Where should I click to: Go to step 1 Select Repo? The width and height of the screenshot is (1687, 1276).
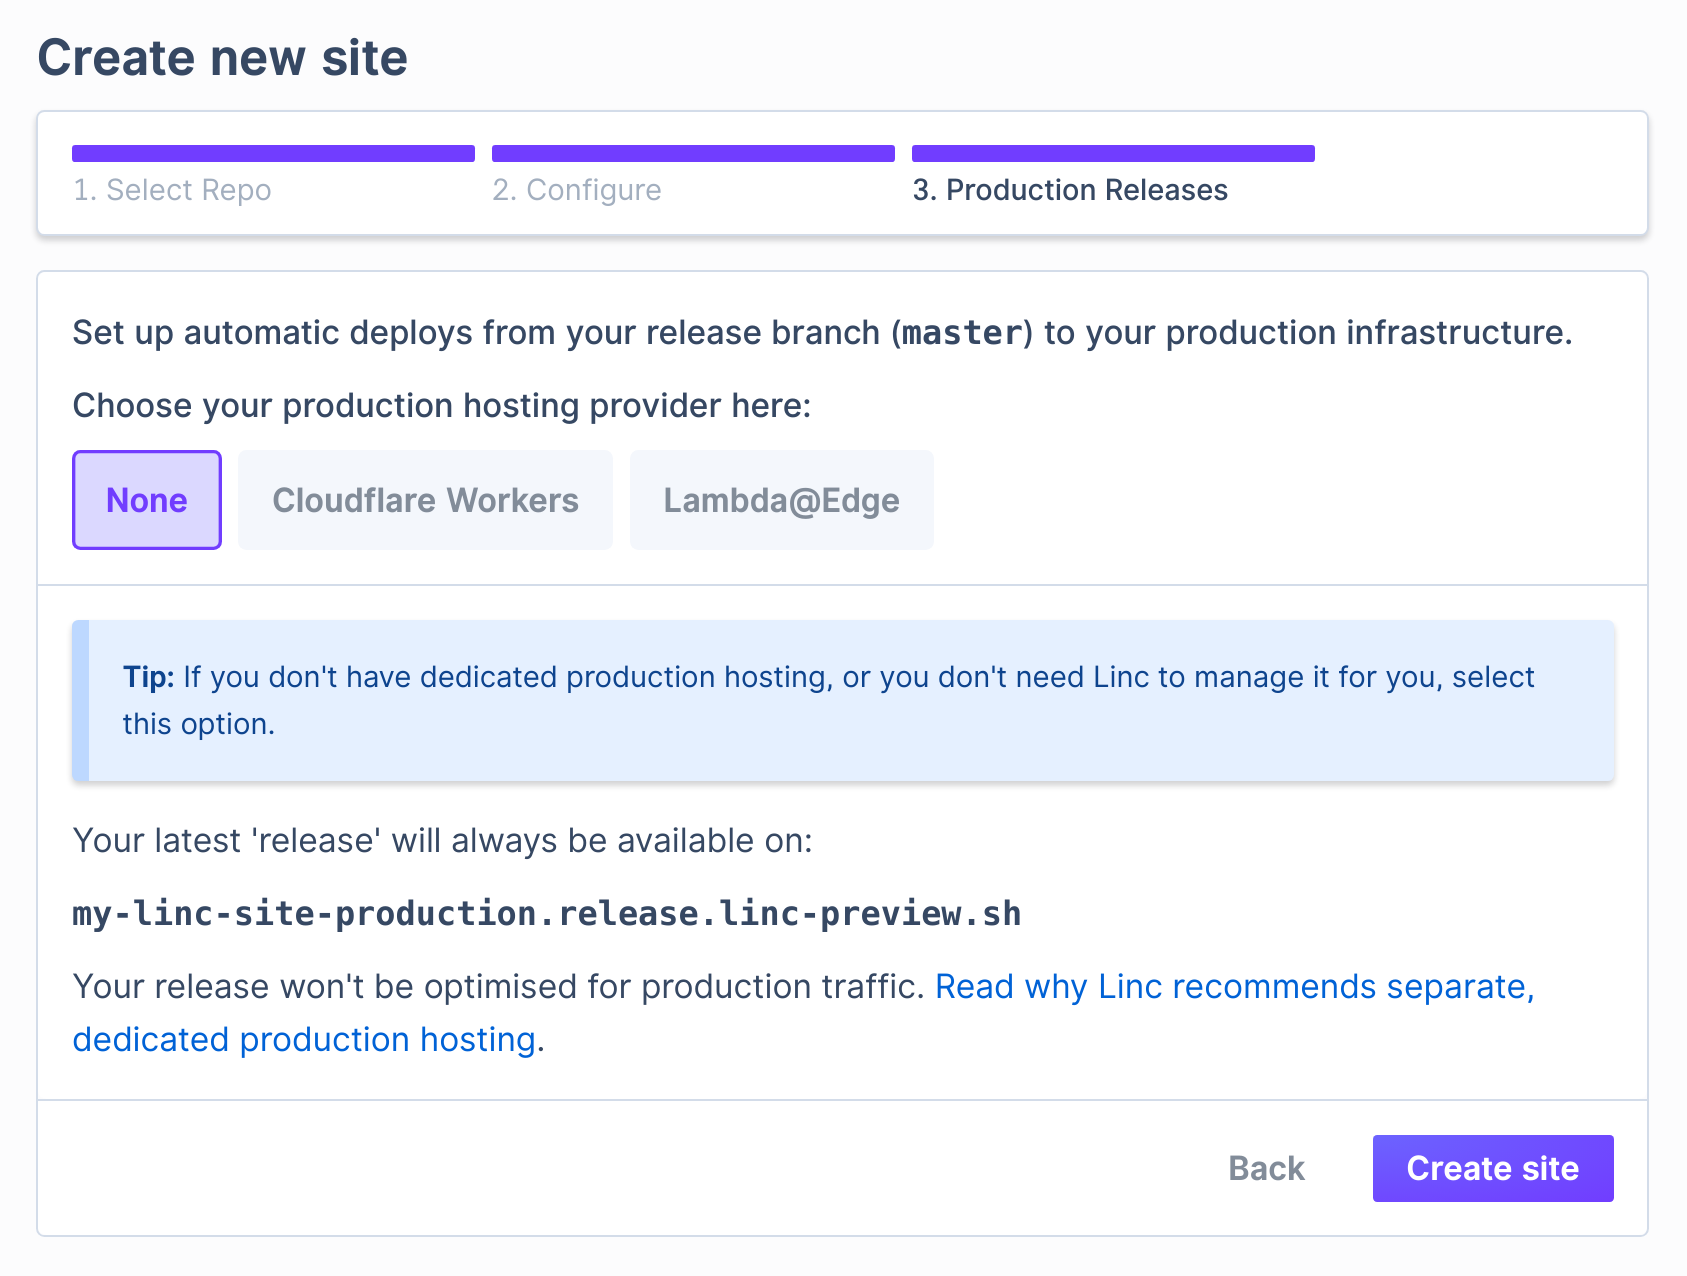[273, 176]
